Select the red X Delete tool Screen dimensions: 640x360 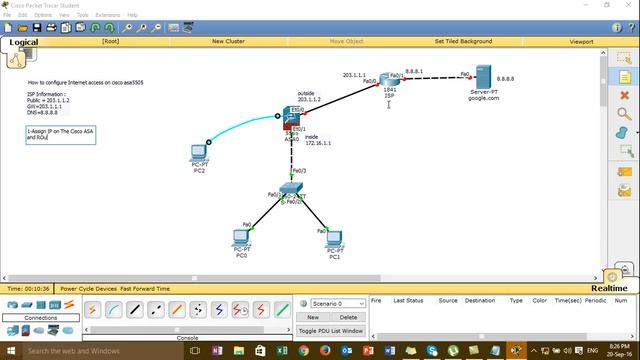[x=624, y=95]
